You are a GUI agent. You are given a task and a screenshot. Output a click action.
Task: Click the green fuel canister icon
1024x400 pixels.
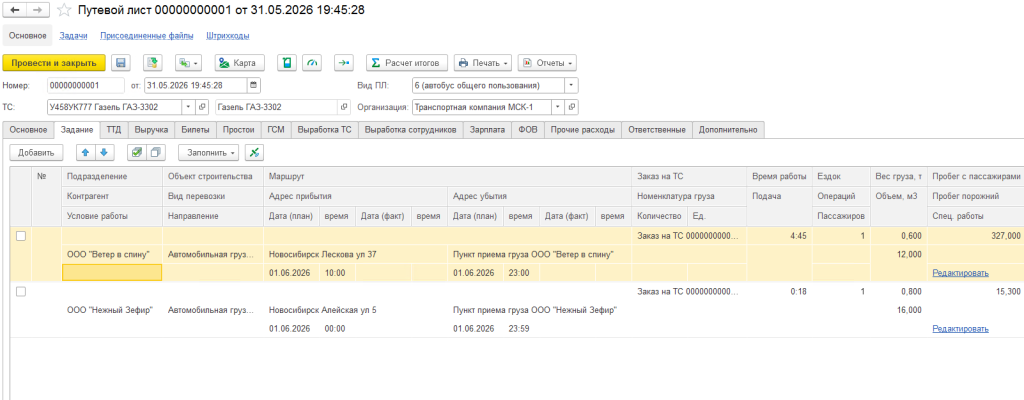[287, 63]
